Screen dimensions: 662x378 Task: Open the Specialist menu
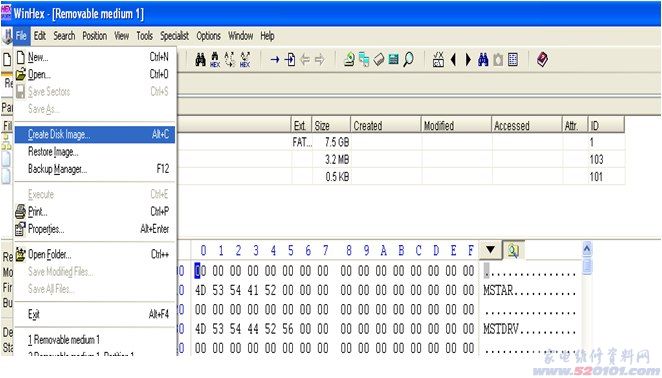[x=174, y=36]
